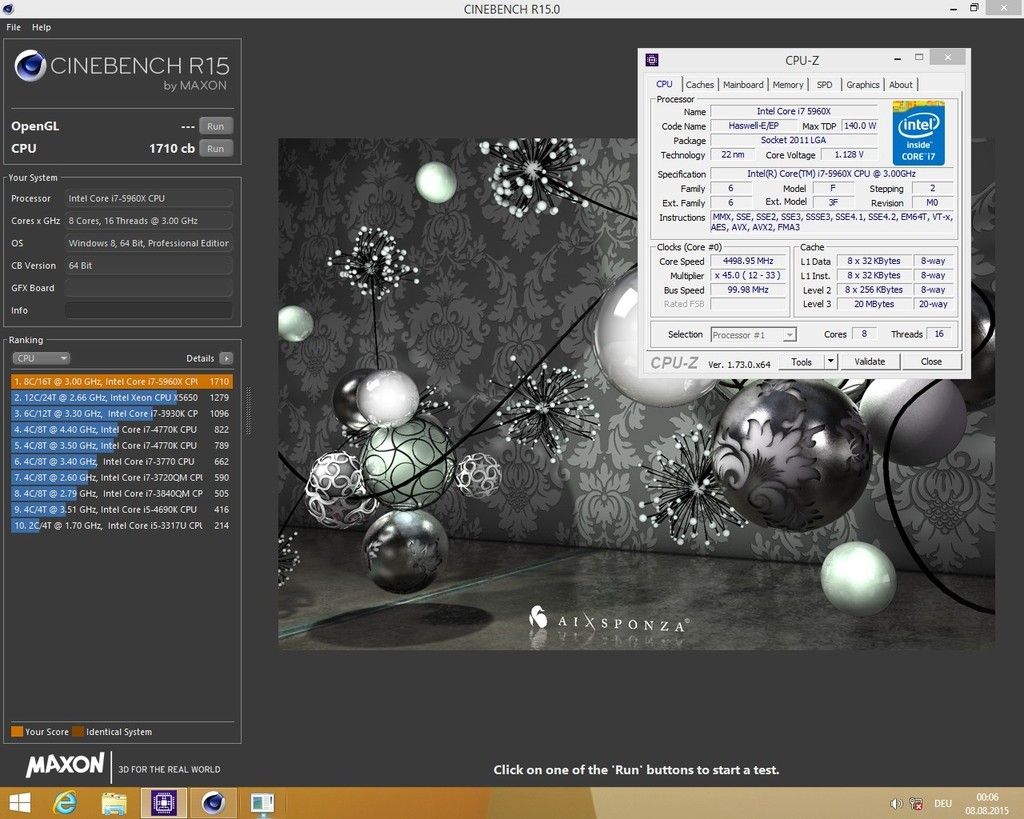Switch to Graphics tab in CPU-Z

[x=863, y=85]
